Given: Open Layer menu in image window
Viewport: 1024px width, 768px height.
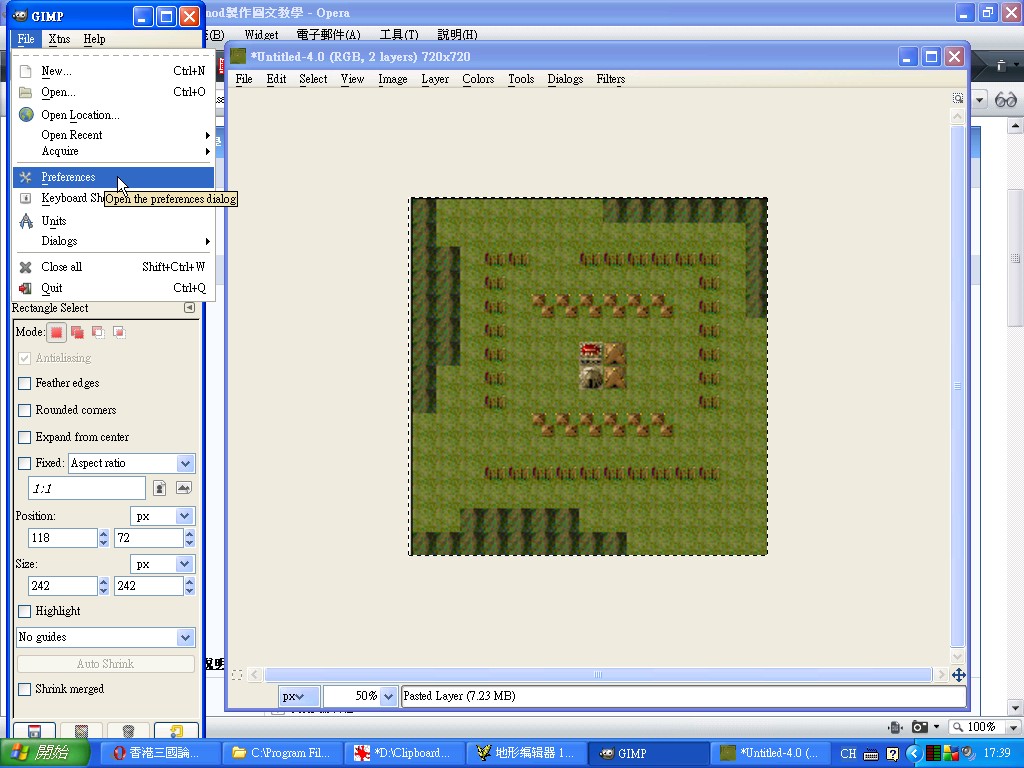Looking at the screenshot, I should tap(435, 79).
